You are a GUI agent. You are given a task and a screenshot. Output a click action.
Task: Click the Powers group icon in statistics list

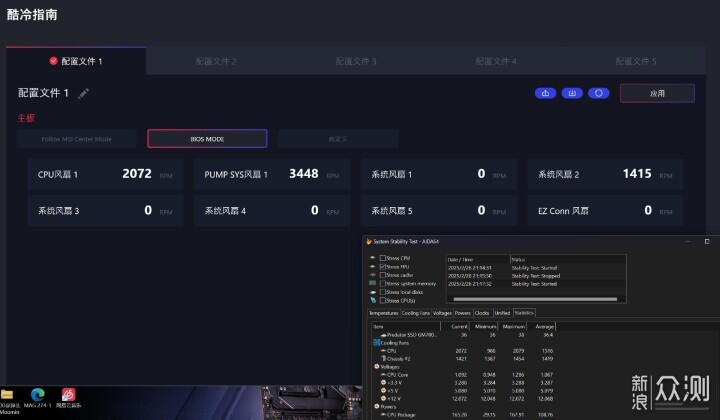[x=377, y=406]
